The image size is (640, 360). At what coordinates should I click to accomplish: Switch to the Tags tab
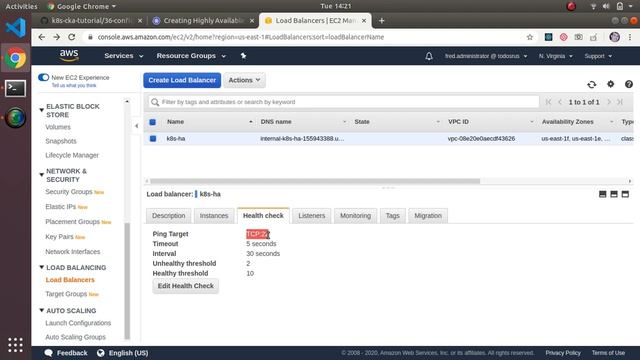click(x=393, y=216)
